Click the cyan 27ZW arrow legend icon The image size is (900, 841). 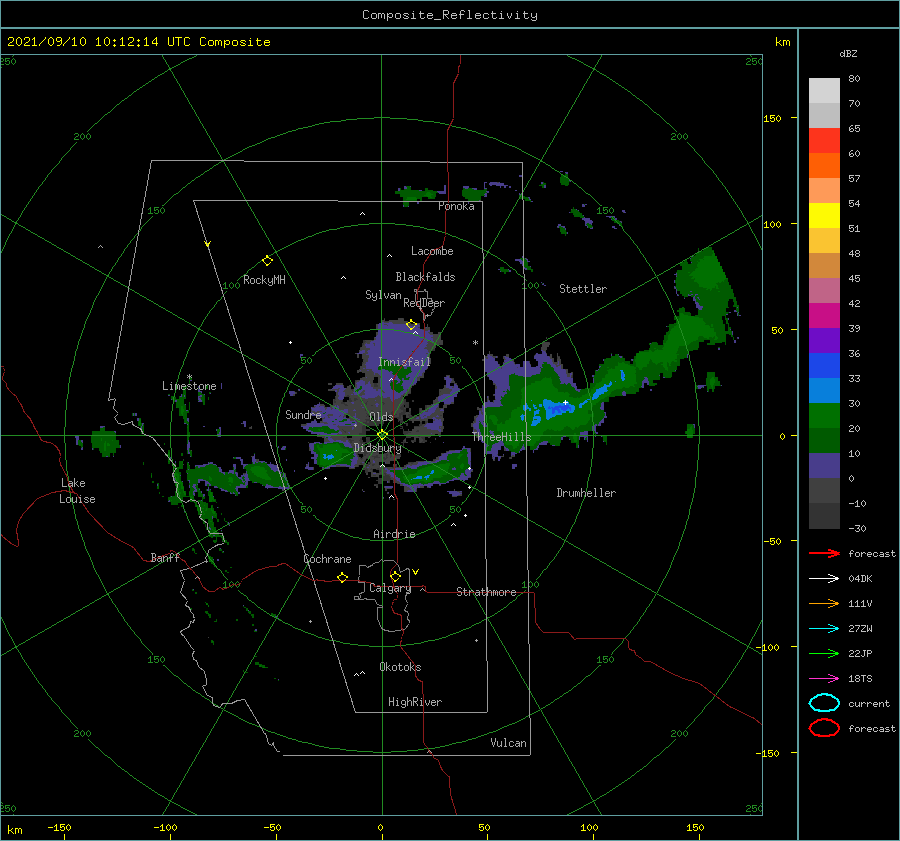(x=824, y=629)
